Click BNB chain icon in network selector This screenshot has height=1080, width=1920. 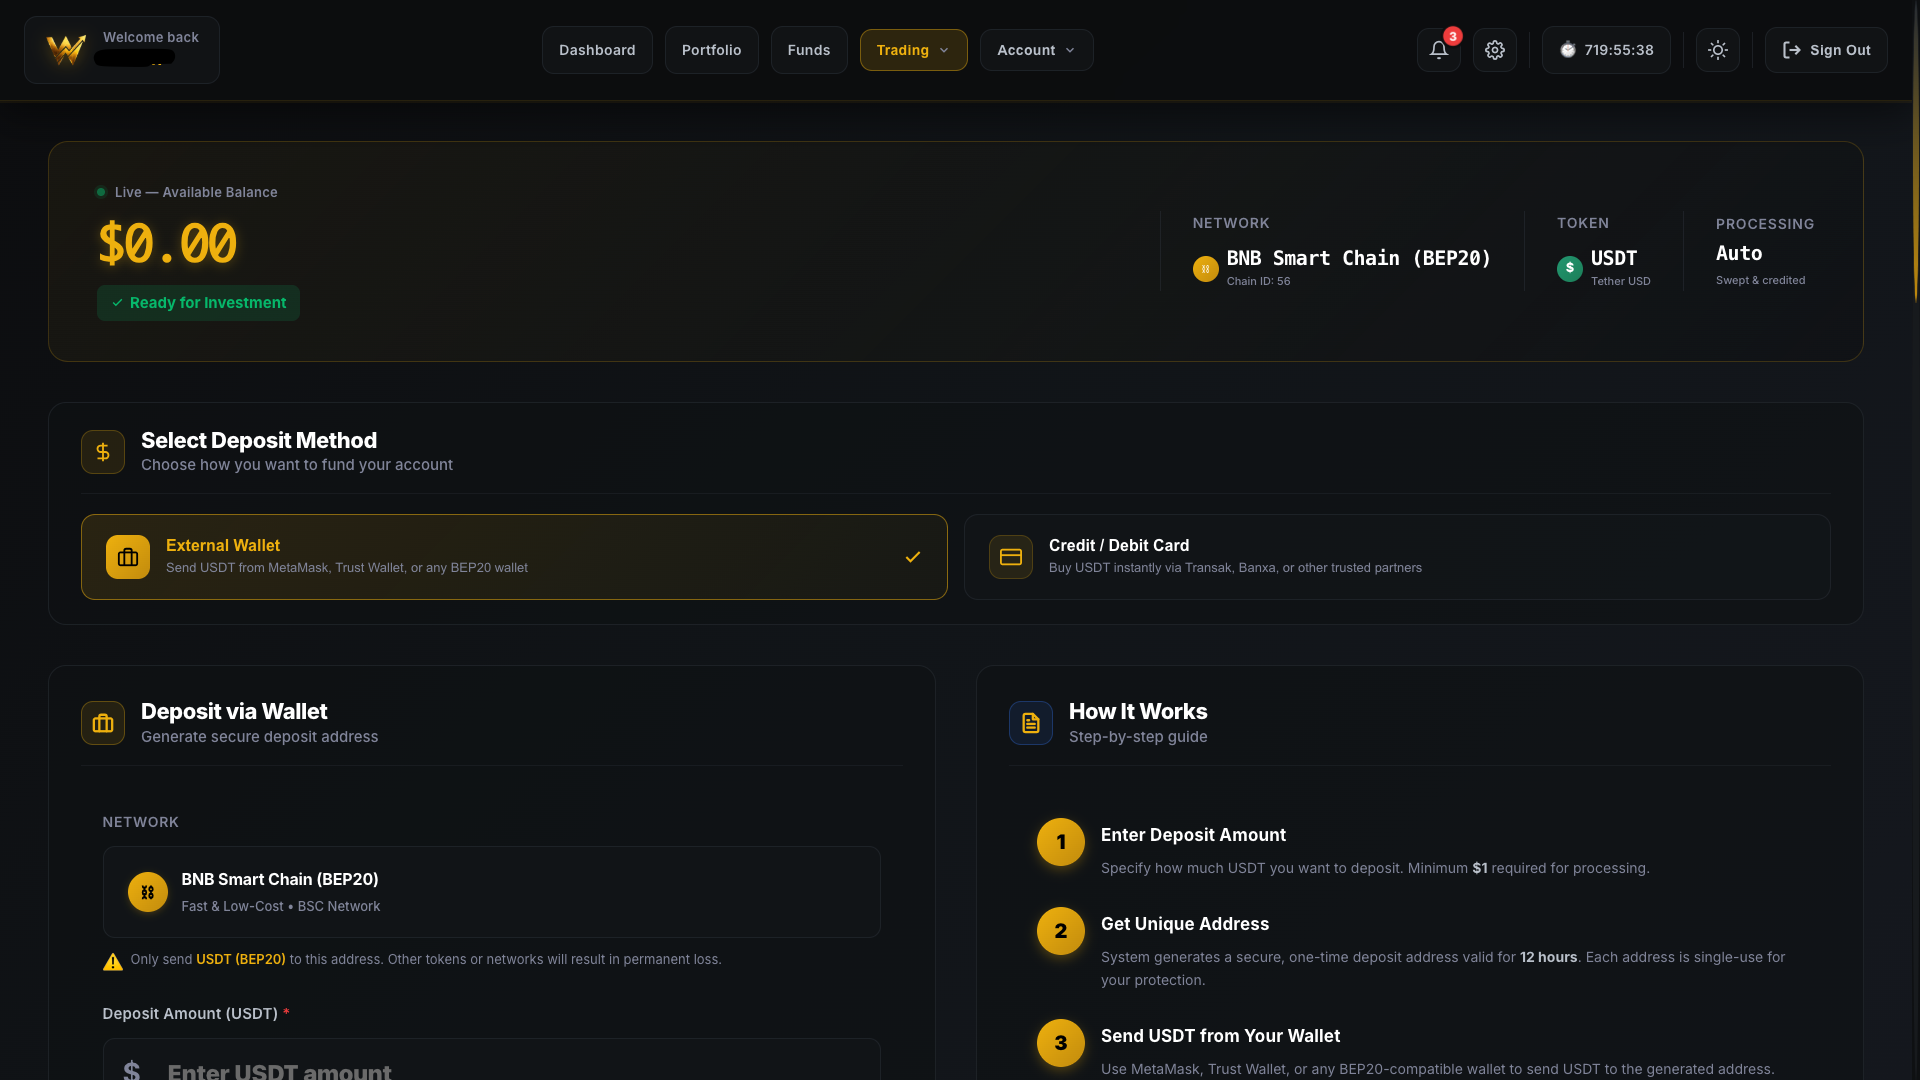coord(147,892)
